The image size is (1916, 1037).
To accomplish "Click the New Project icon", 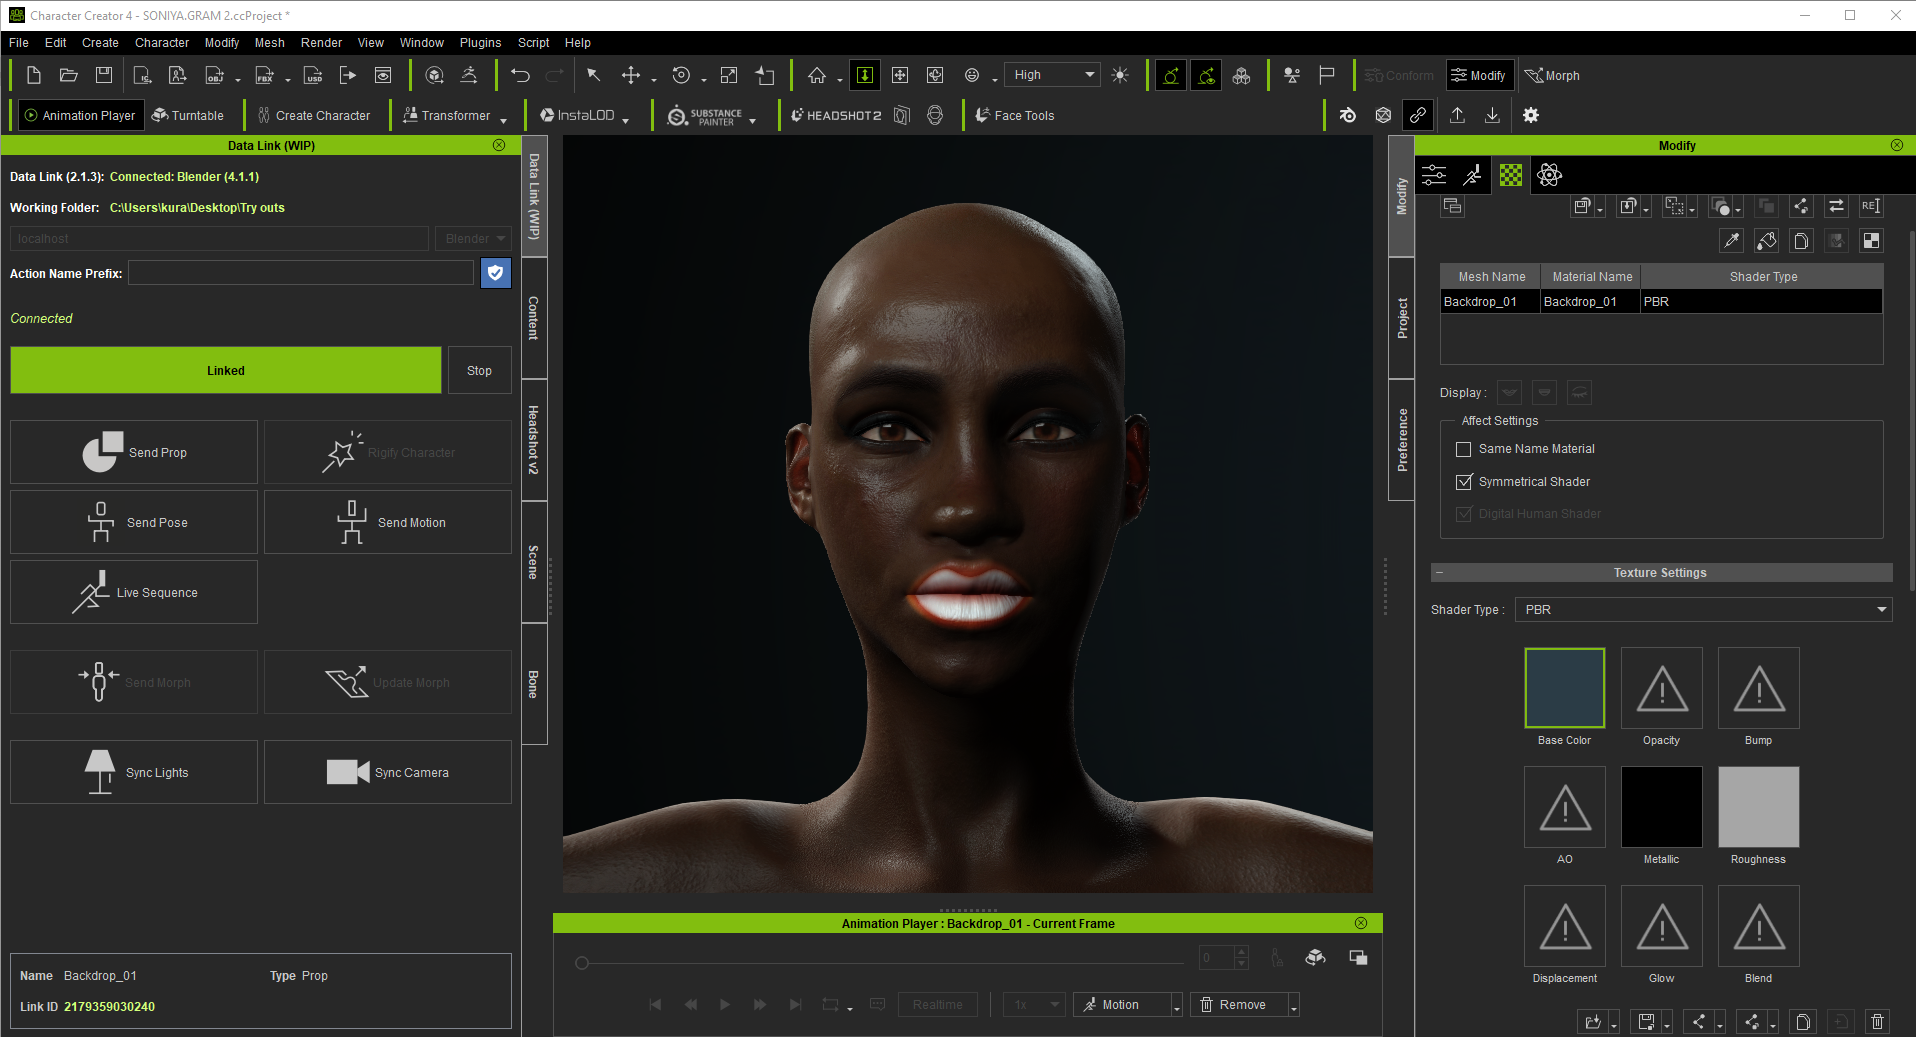I will [34, 75].
